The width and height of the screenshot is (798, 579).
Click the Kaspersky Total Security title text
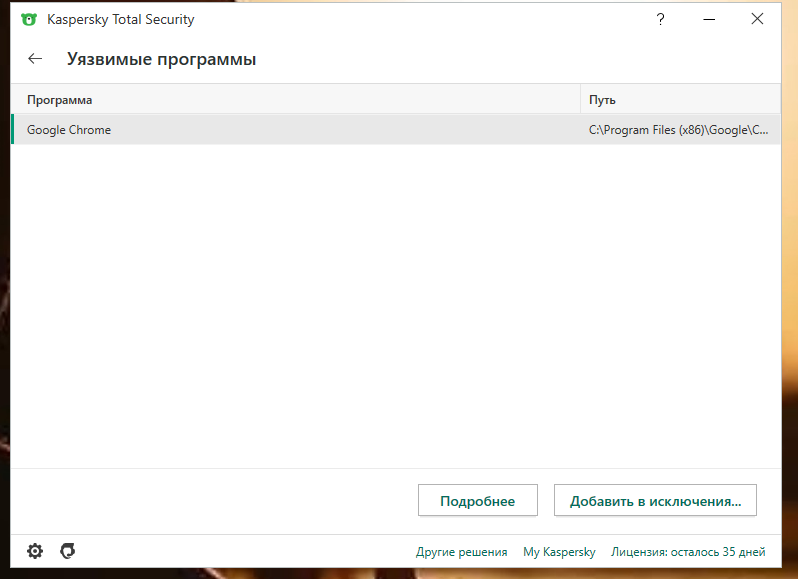[x=121, y=19]
